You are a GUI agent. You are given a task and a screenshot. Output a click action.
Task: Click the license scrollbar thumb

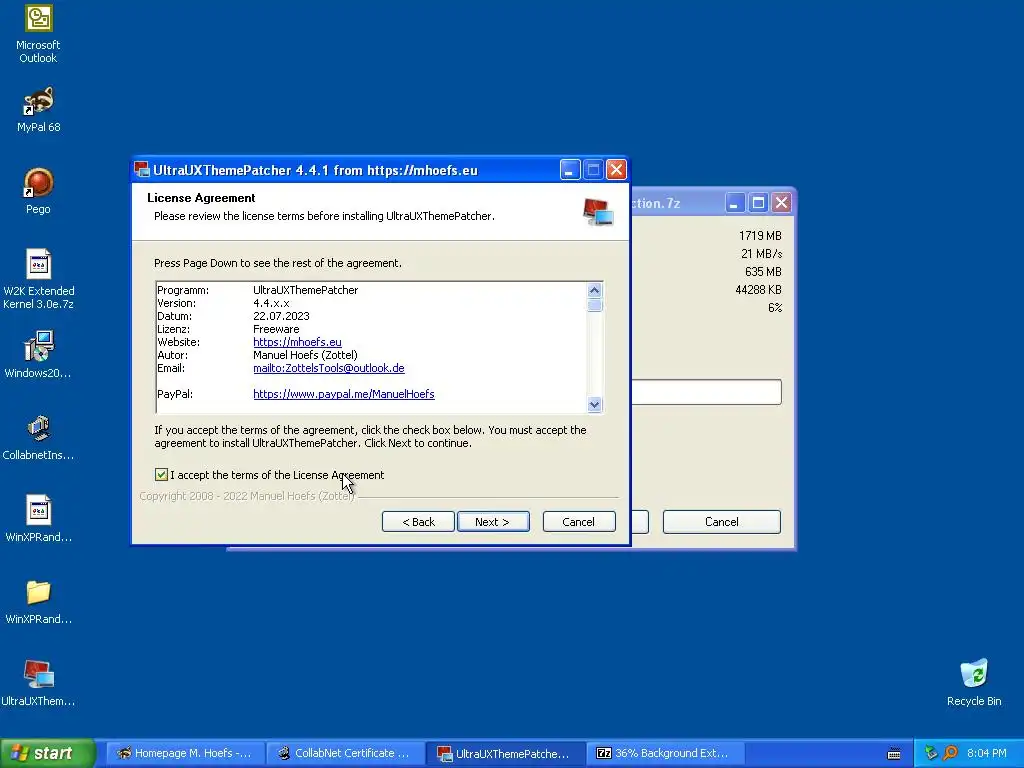click(x=594, y=306)
